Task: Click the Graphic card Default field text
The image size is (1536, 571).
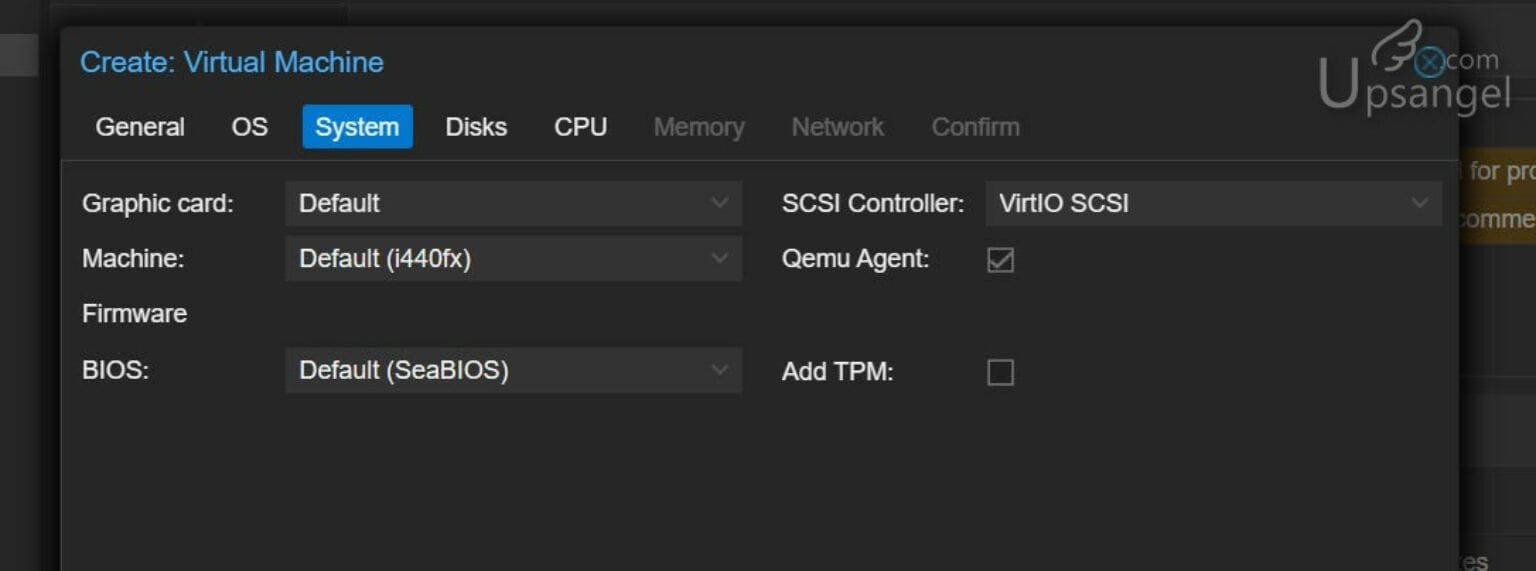Action: [x=340, y=203]
